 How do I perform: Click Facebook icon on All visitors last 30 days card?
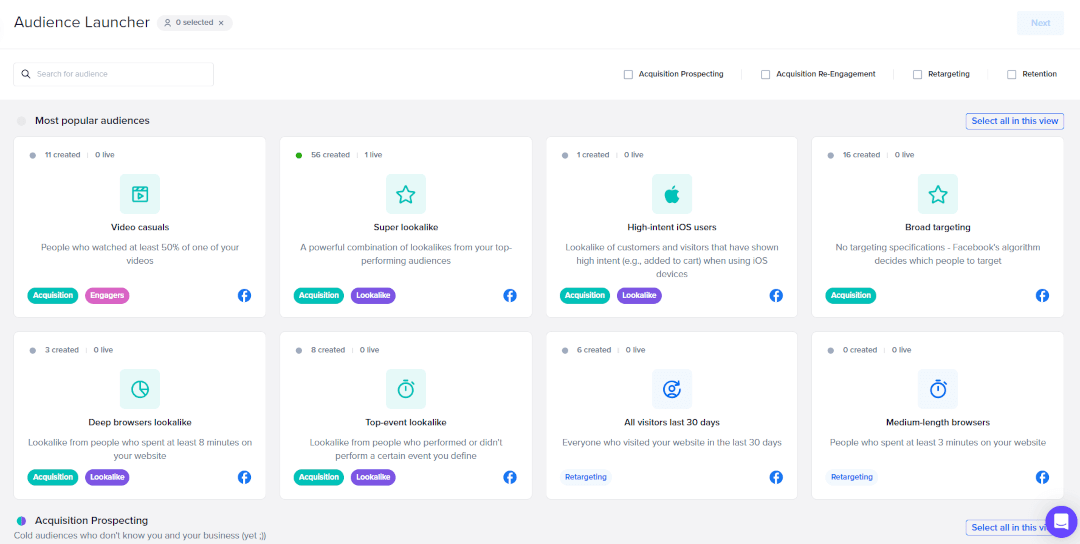point(776,477)
